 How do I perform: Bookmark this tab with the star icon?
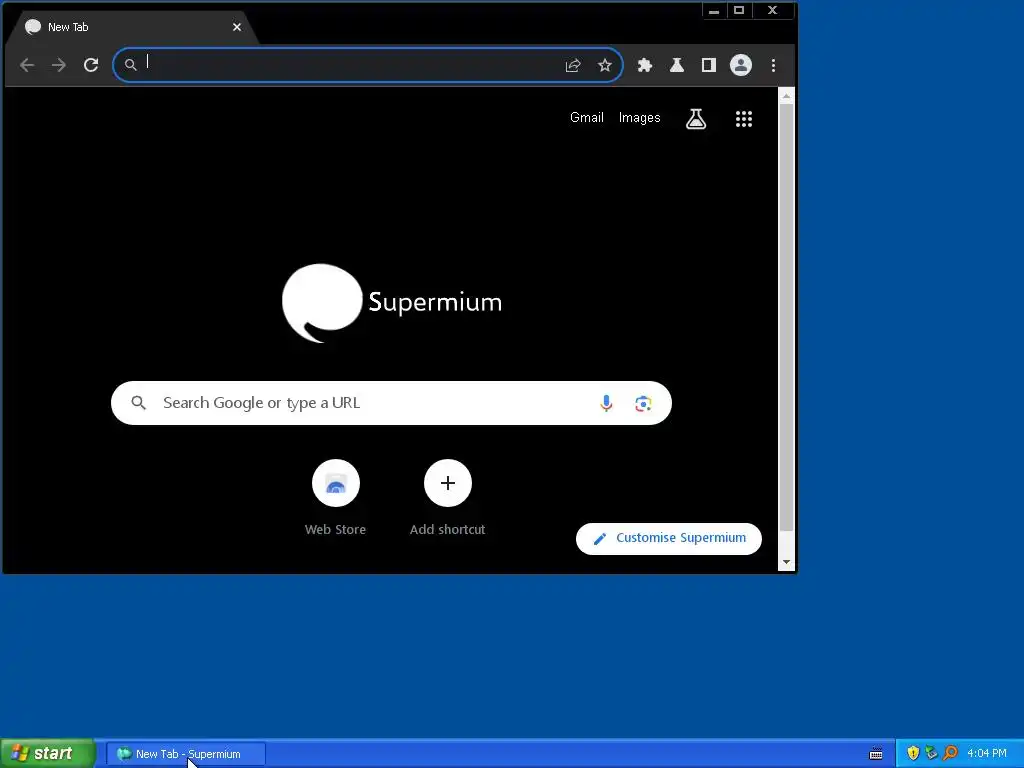click(x=605, y=65)
